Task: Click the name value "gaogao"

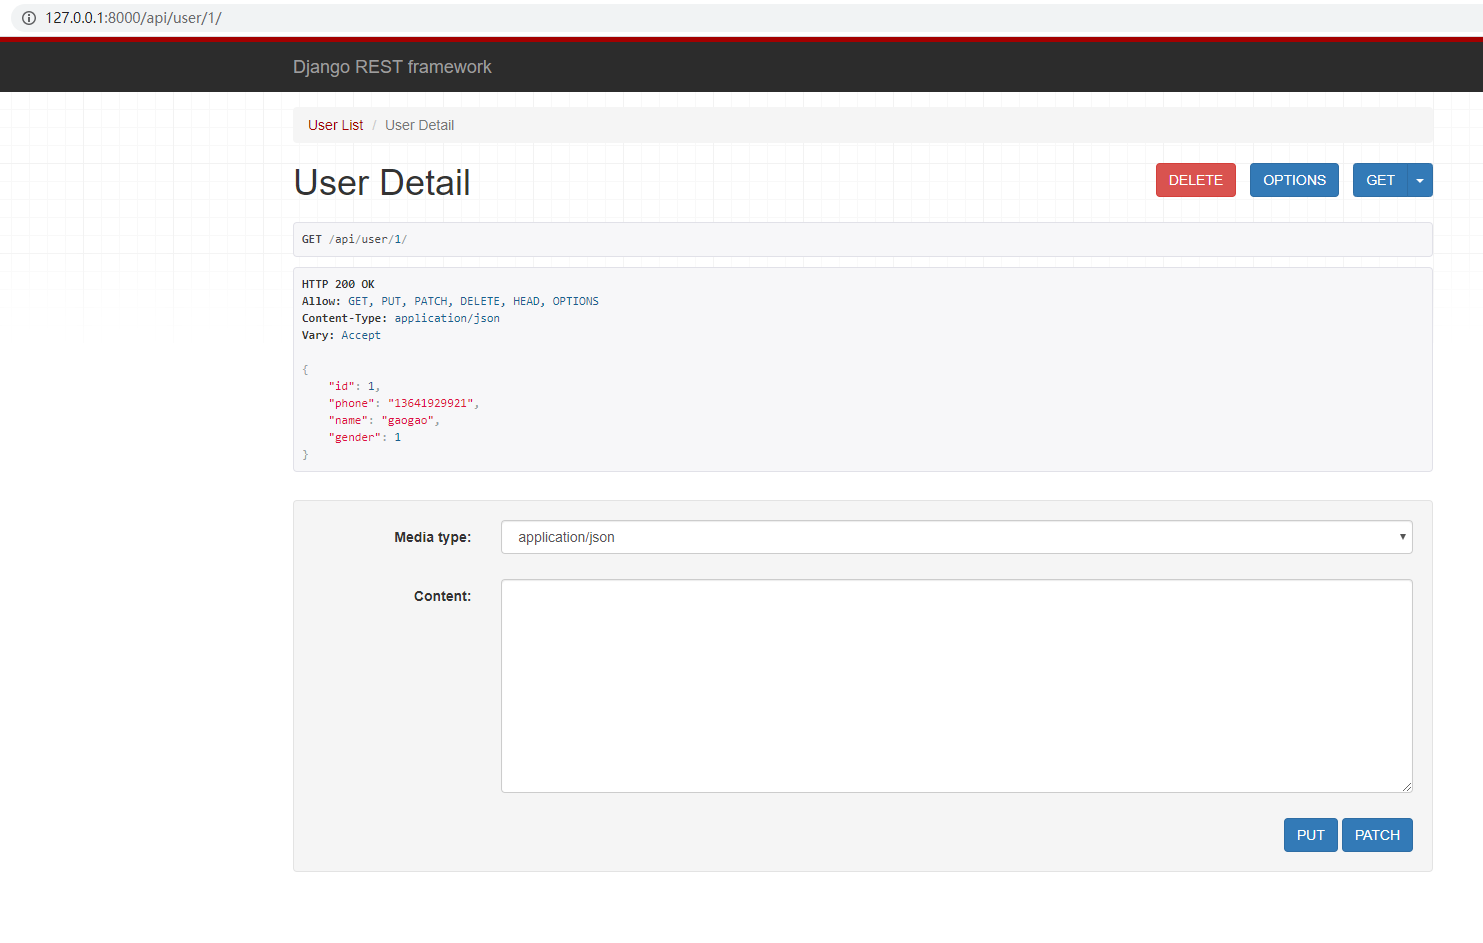Action: [x=407, y=420]
